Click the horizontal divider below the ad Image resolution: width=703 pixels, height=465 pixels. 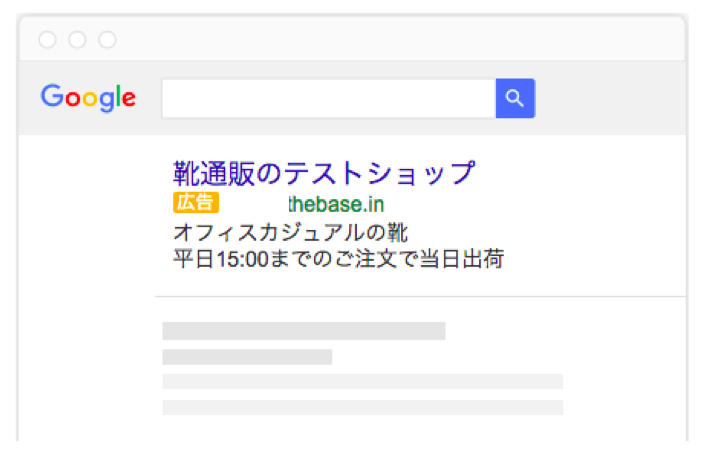pyautogui.click(x=420, y=296)
